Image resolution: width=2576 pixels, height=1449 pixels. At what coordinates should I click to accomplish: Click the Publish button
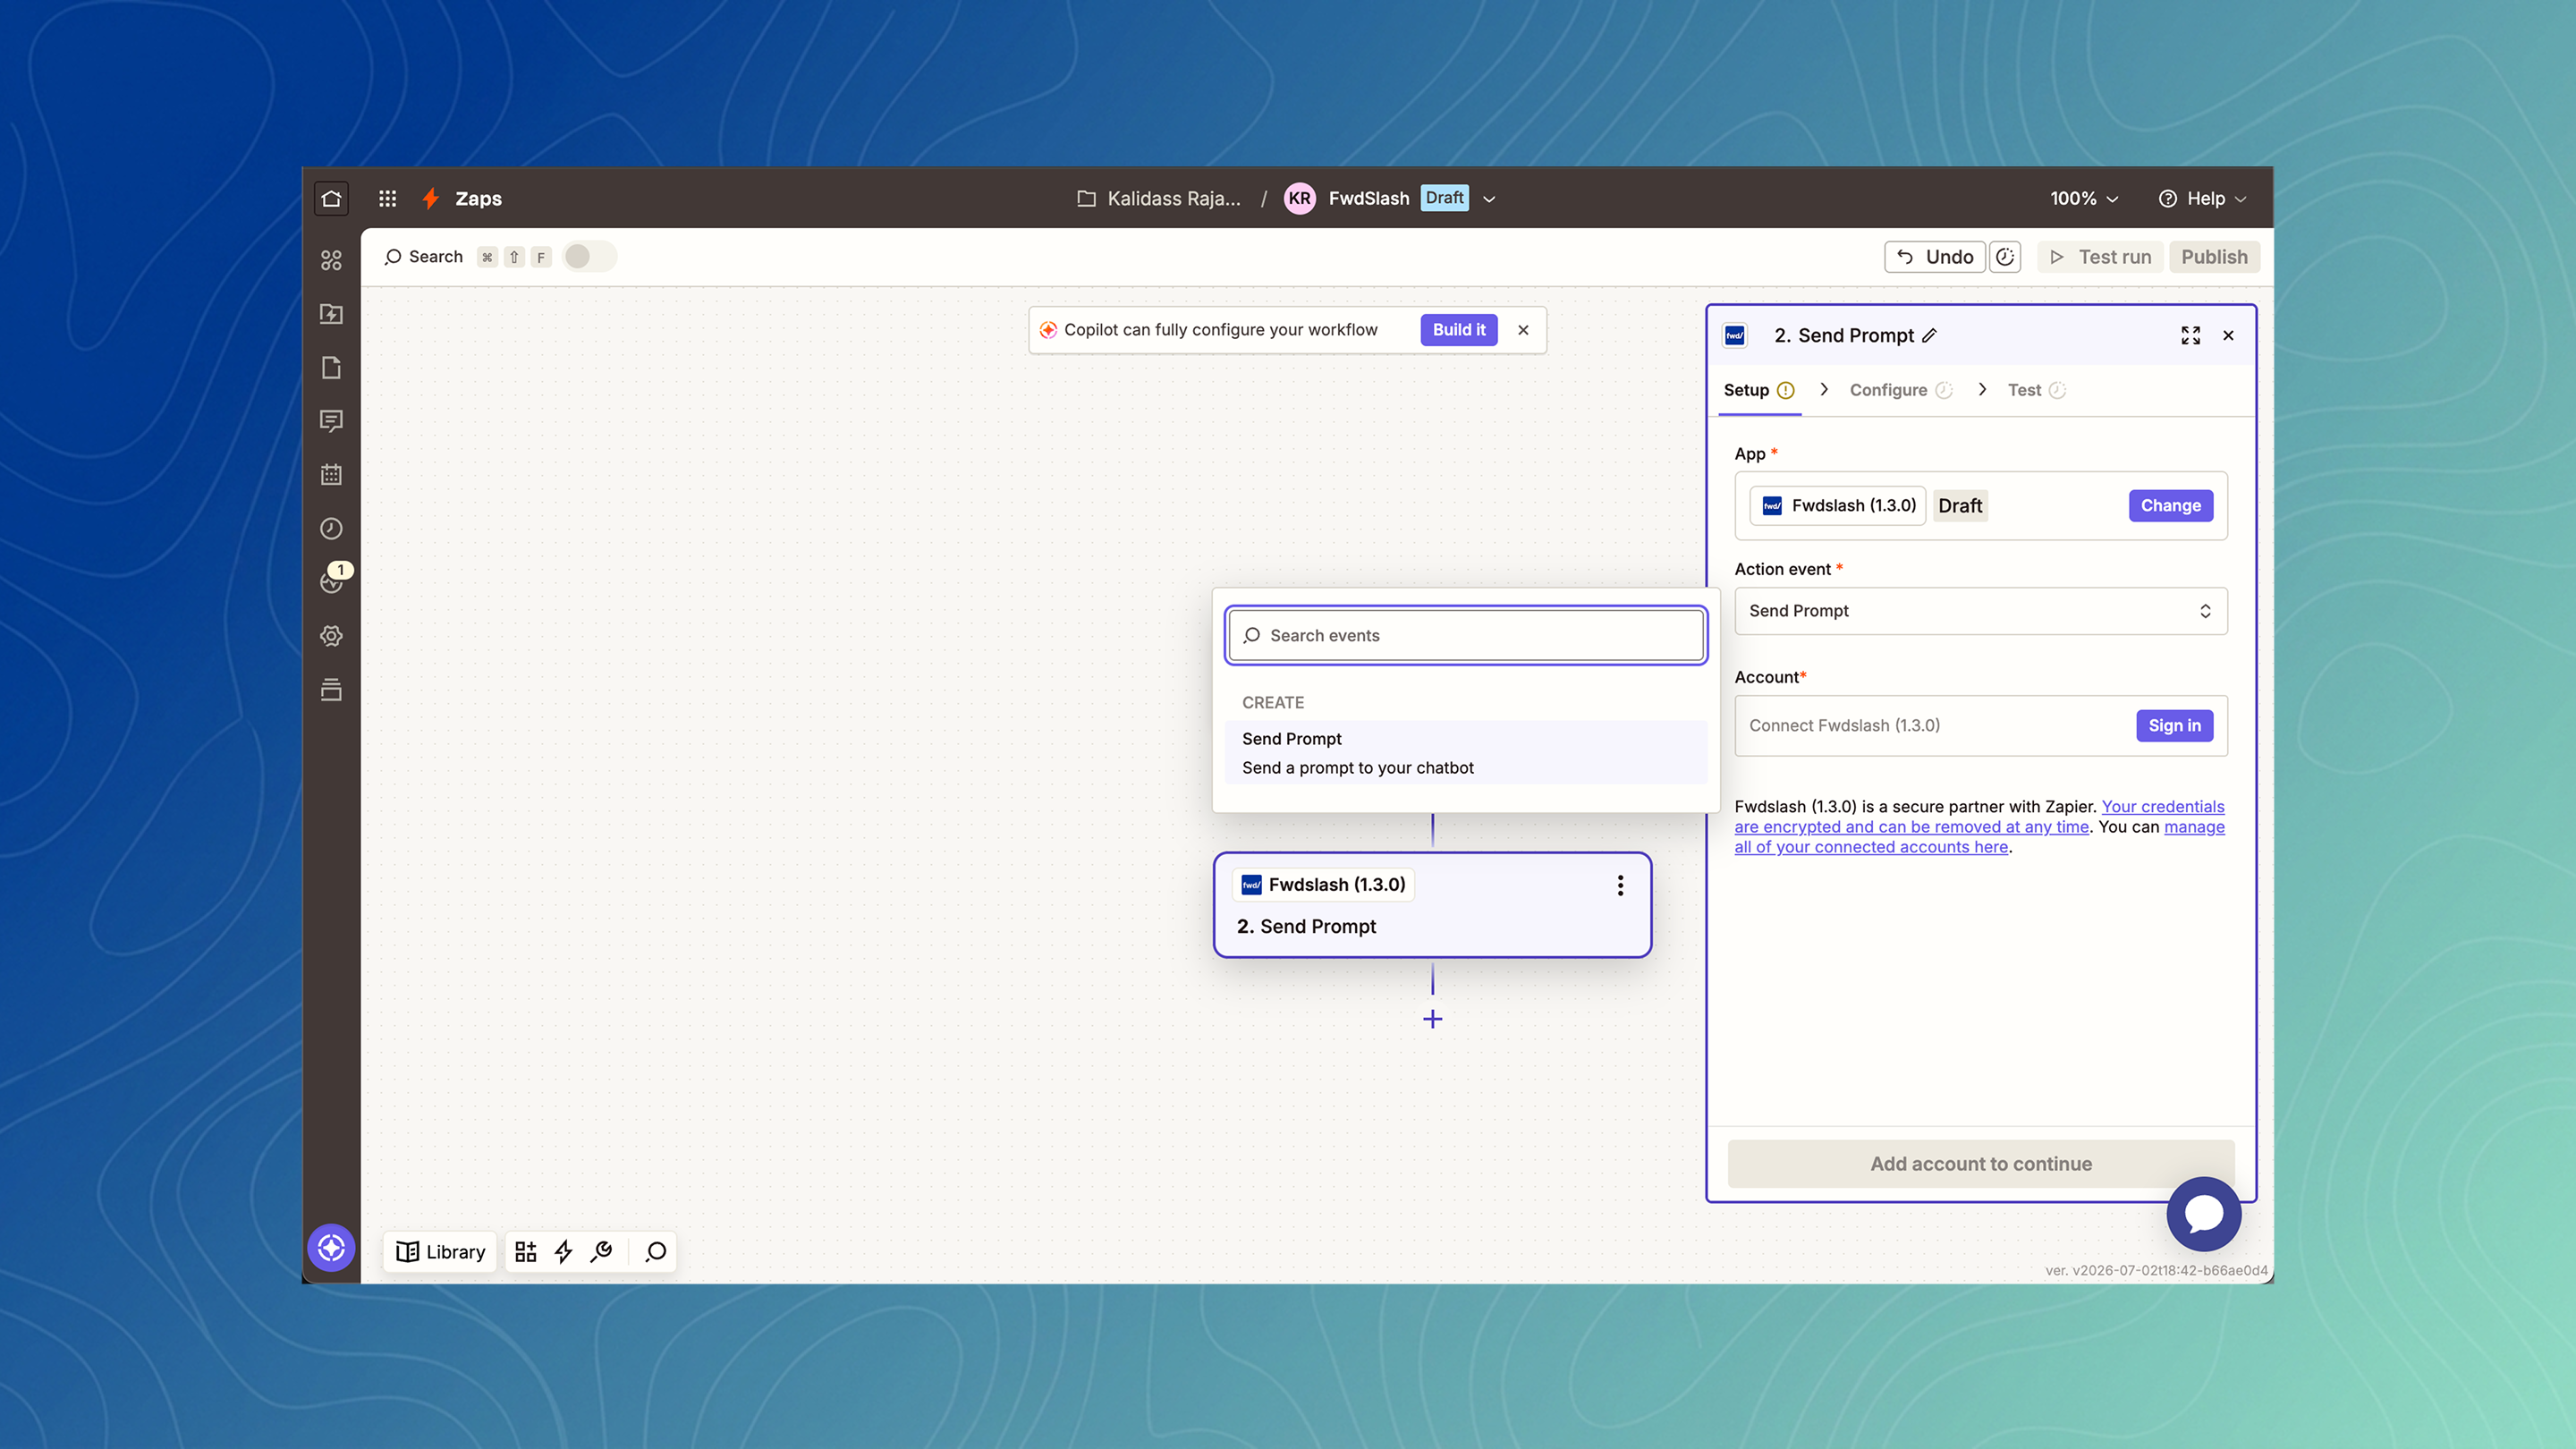(x=2214, y=257)
